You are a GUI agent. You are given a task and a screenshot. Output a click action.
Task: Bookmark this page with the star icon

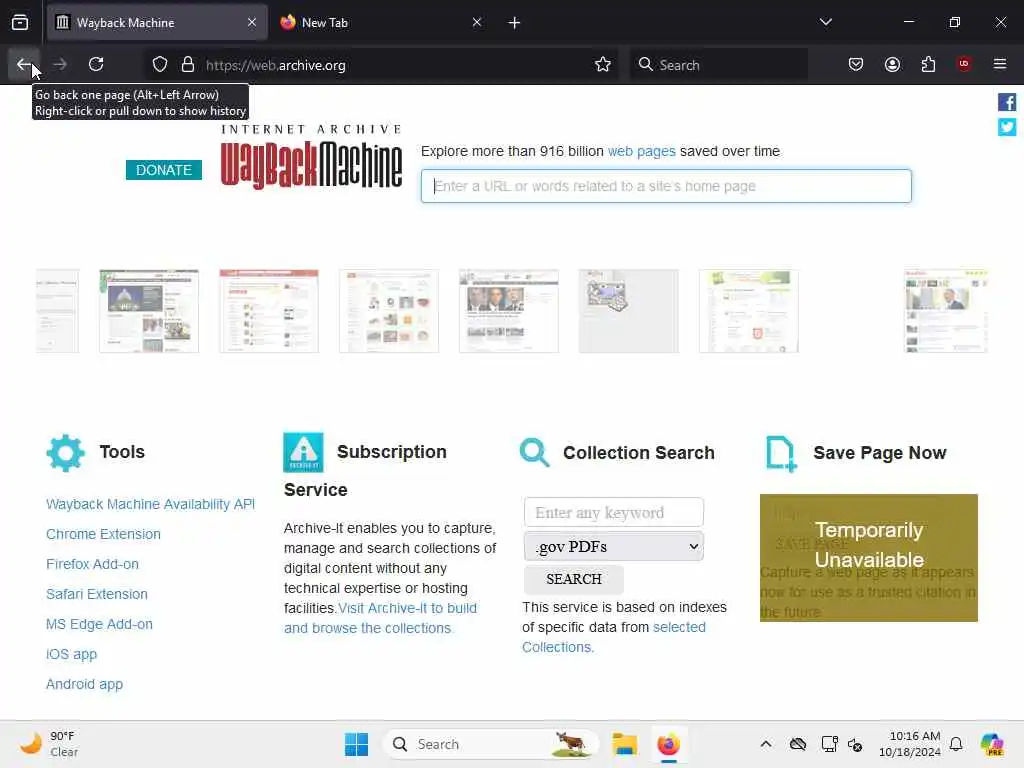603,65
